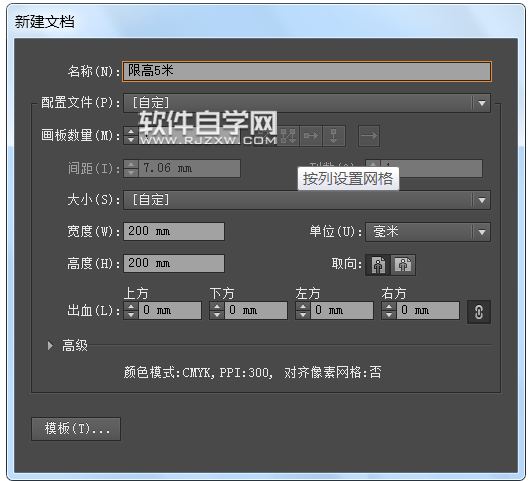Screen dimensions: 532x481
Task: Decrease artboard count with down arrow
Action: point(131,140)
